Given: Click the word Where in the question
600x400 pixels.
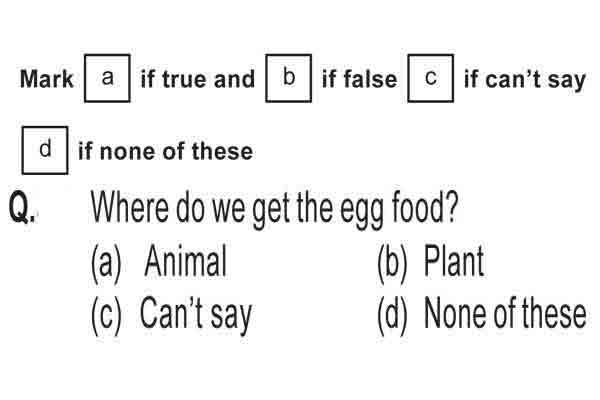Looking at the screenshot, I should (x=130, y=207).
